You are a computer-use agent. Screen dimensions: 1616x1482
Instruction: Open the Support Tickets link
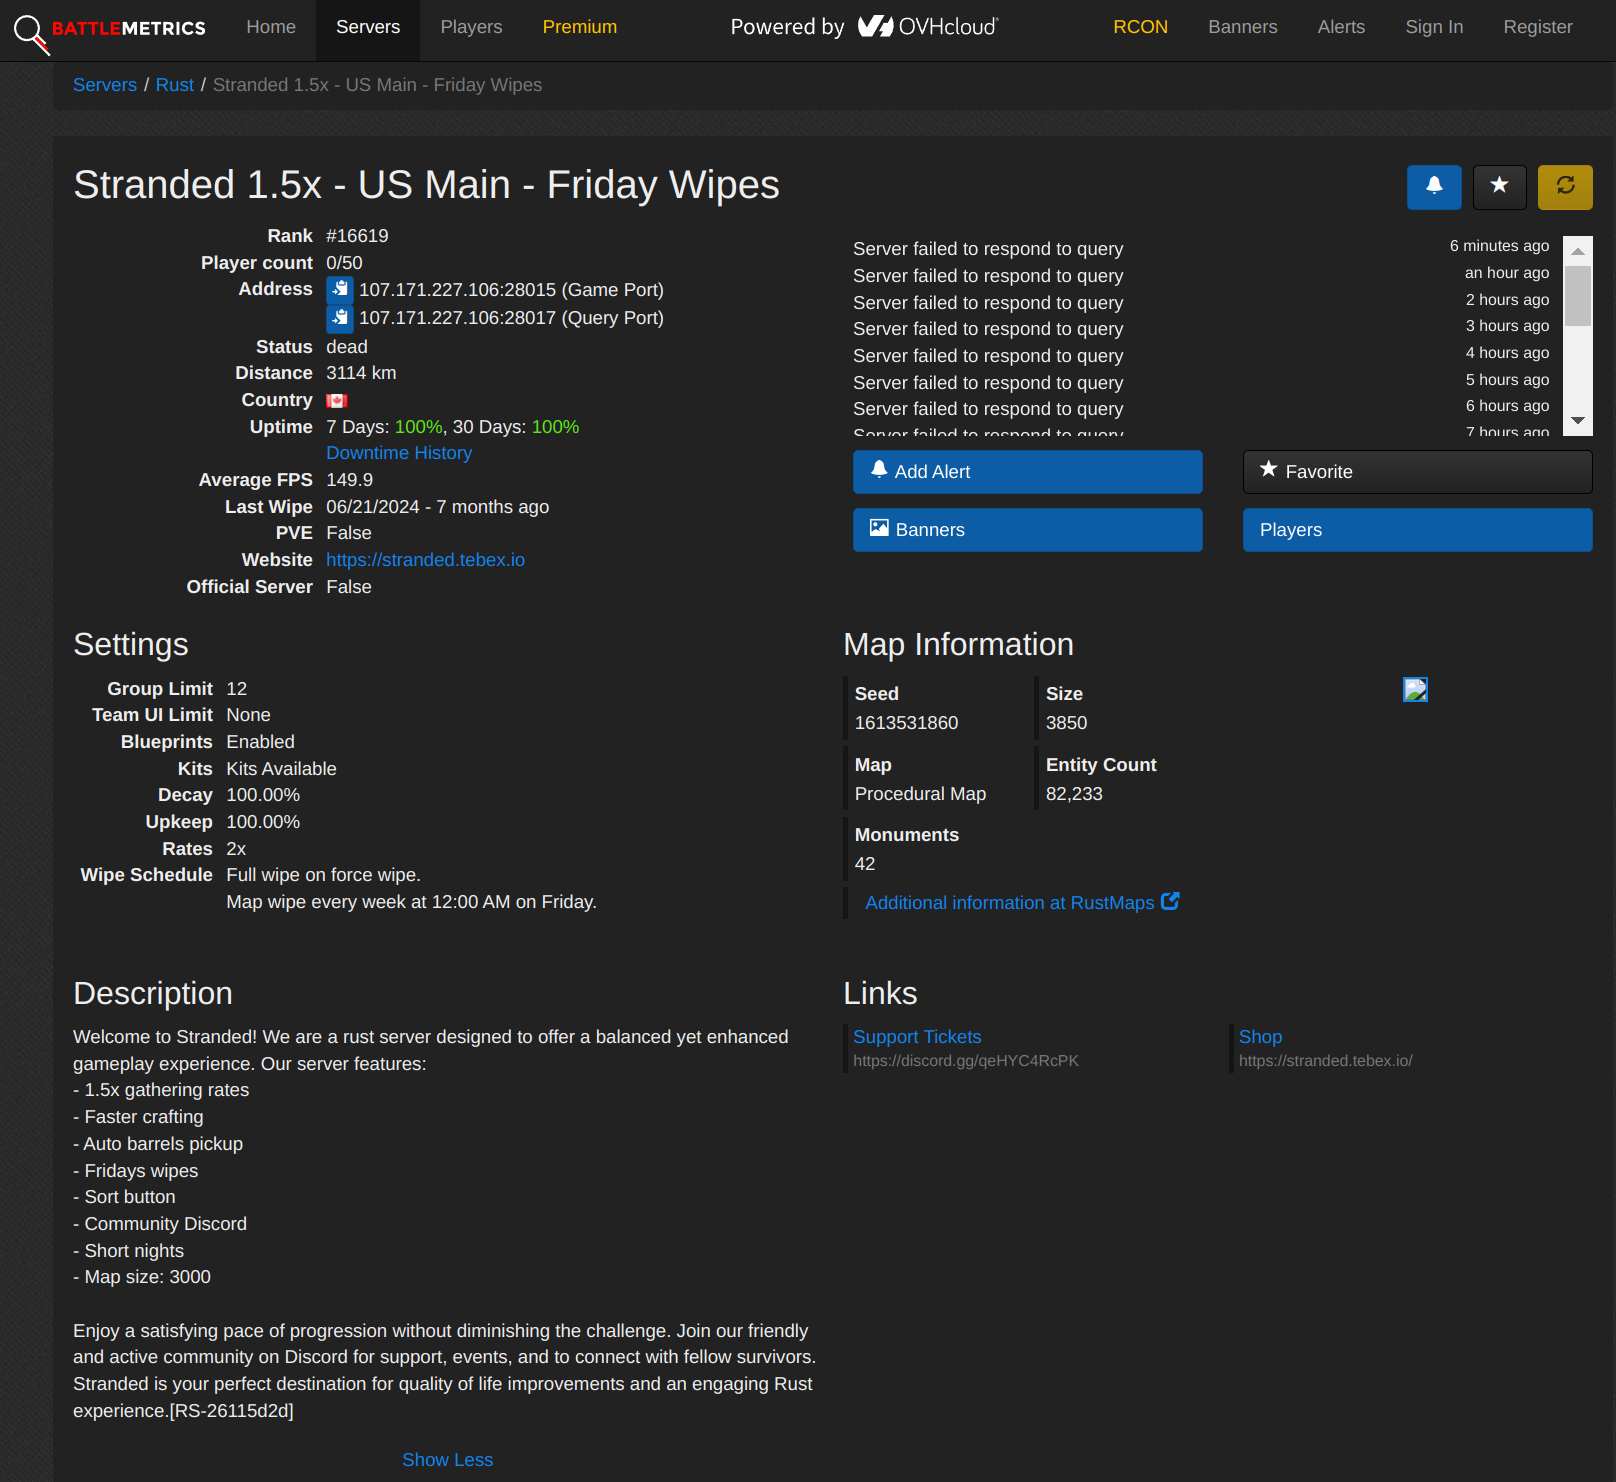coord(917,1037)
